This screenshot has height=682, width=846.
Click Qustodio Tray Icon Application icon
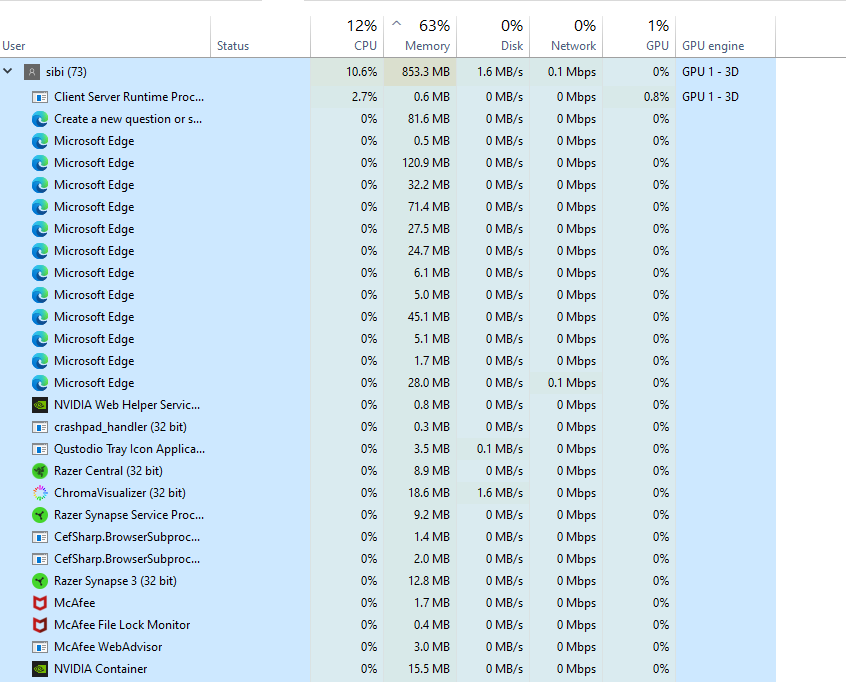click(40, 449)
